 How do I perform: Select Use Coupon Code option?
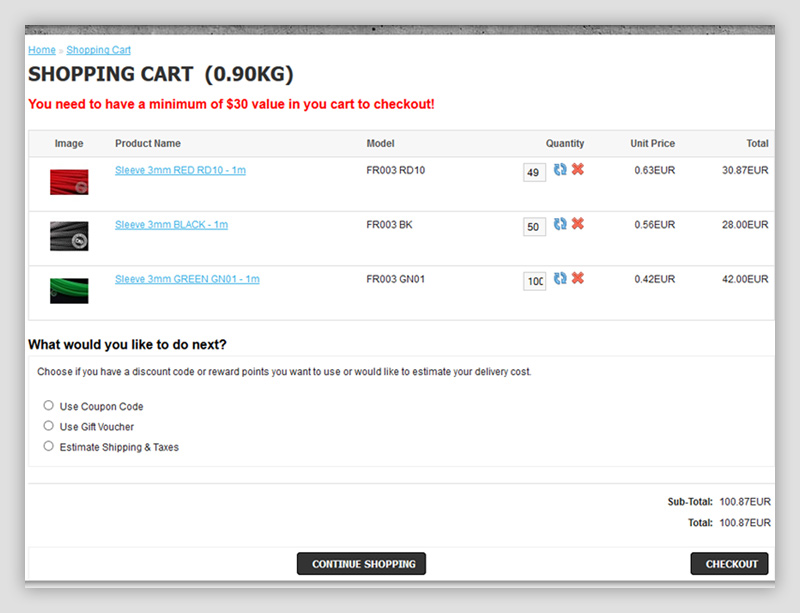pos(48,406)
